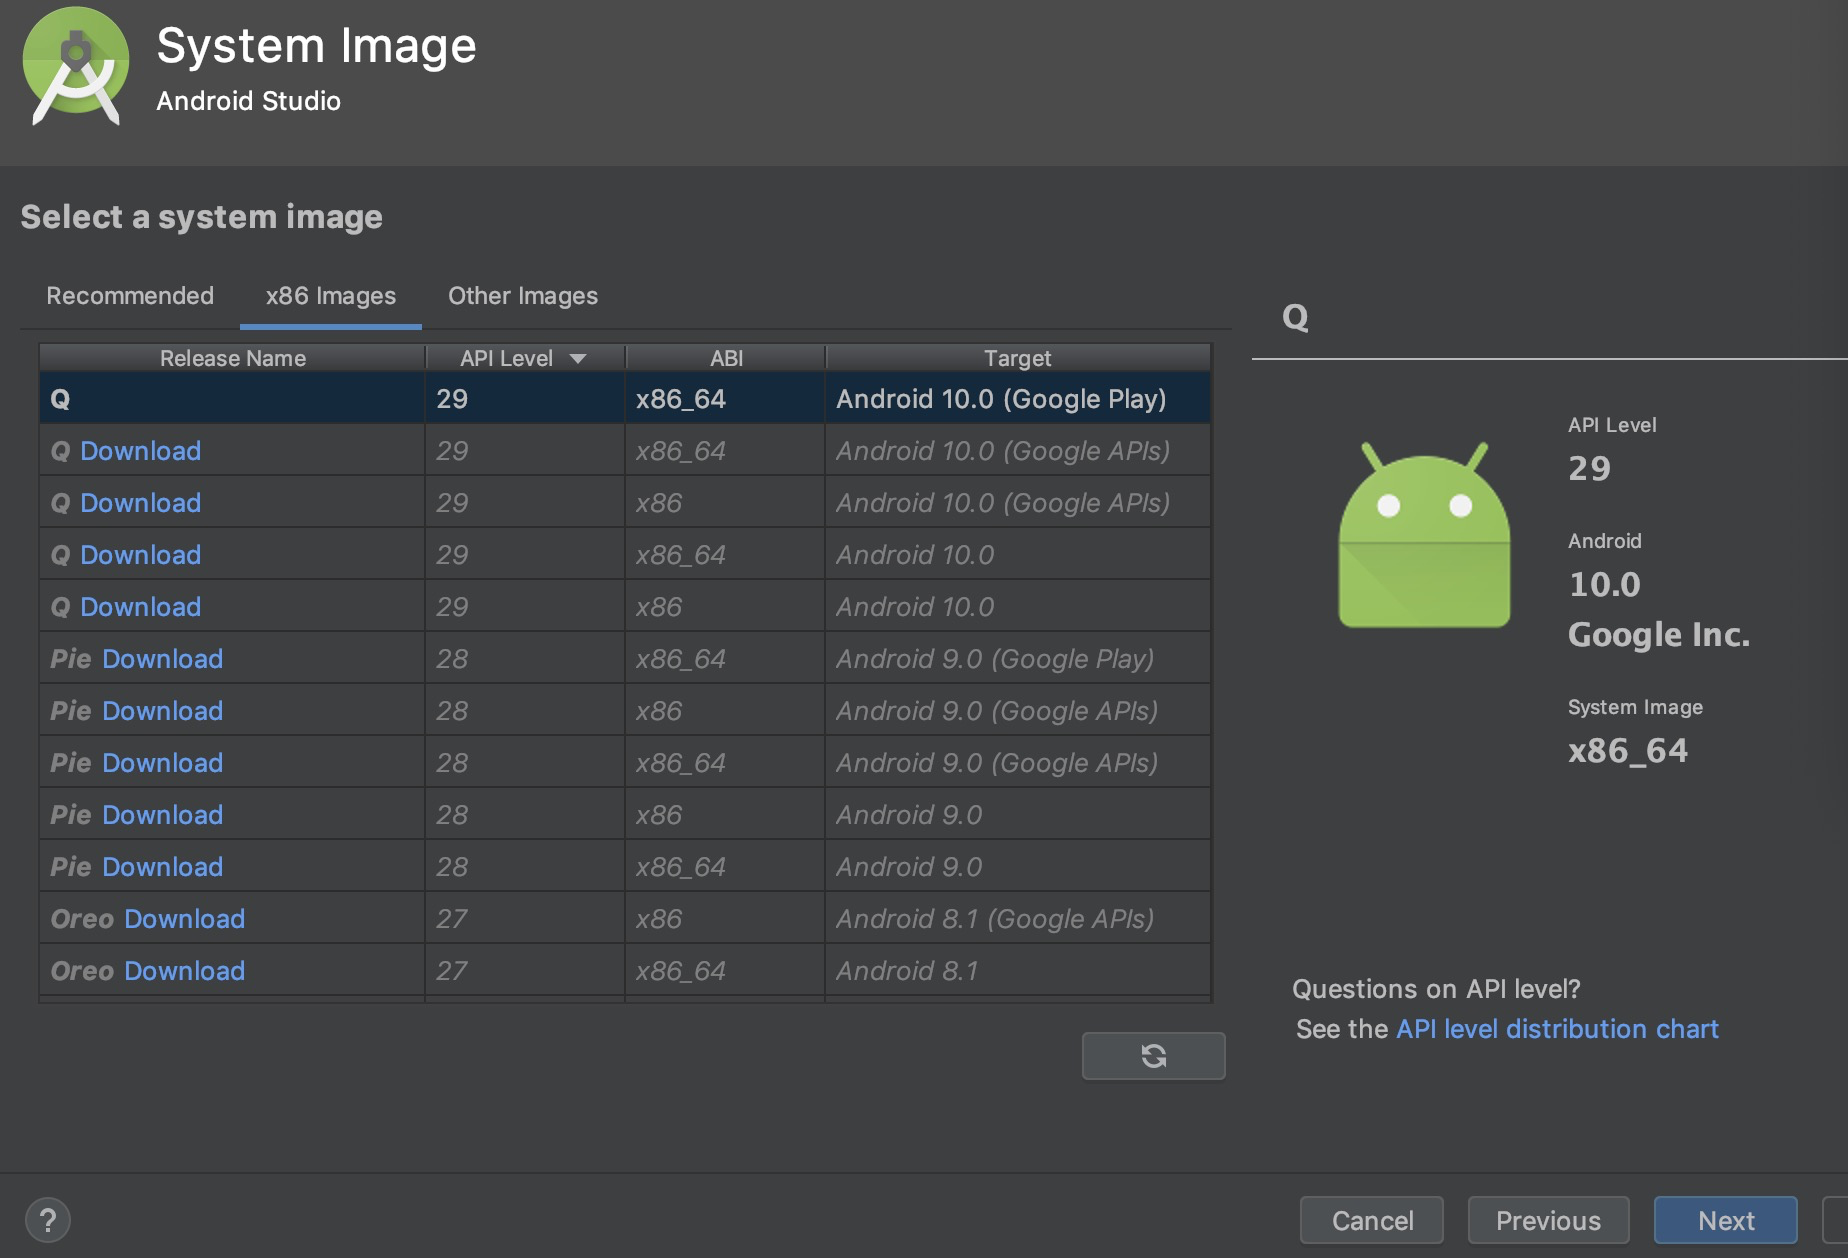1848x1258 pixels.
Task: Go back with the Previous button
Action: click(1547, 1220)
